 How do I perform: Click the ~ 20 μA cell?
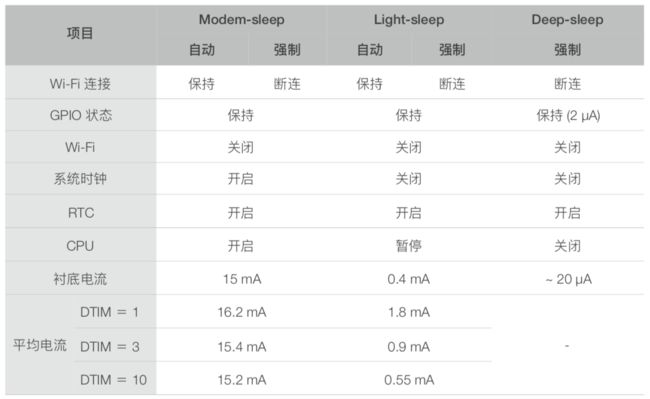coord(568,279)
